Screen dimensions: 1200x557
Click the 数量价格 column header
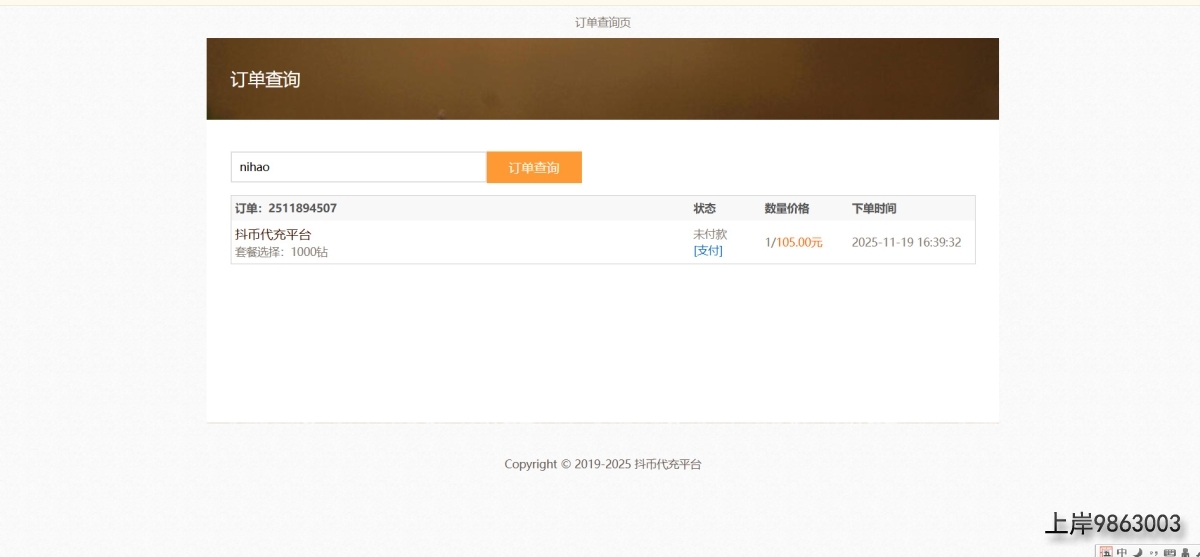787,208
